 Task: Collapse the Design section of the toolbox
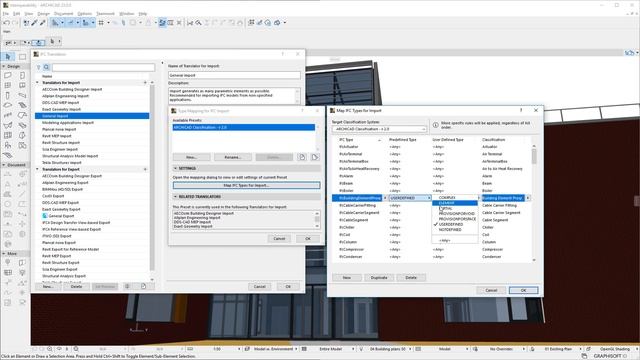click(4, 66)
